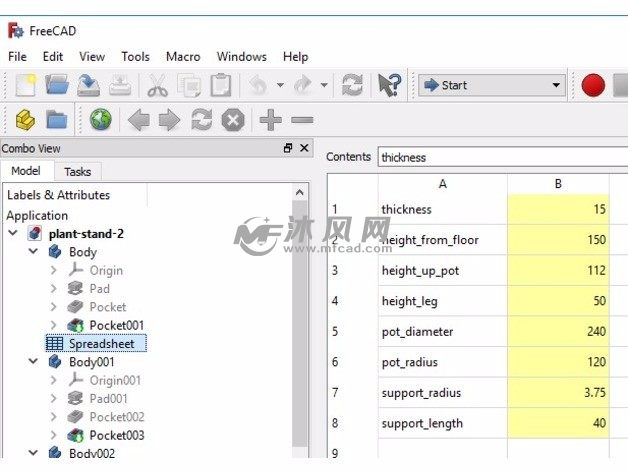The height and width of the screenshot is (472, 628).
Task: Click the stop loading X icon
Action: (x=233, y=121)
